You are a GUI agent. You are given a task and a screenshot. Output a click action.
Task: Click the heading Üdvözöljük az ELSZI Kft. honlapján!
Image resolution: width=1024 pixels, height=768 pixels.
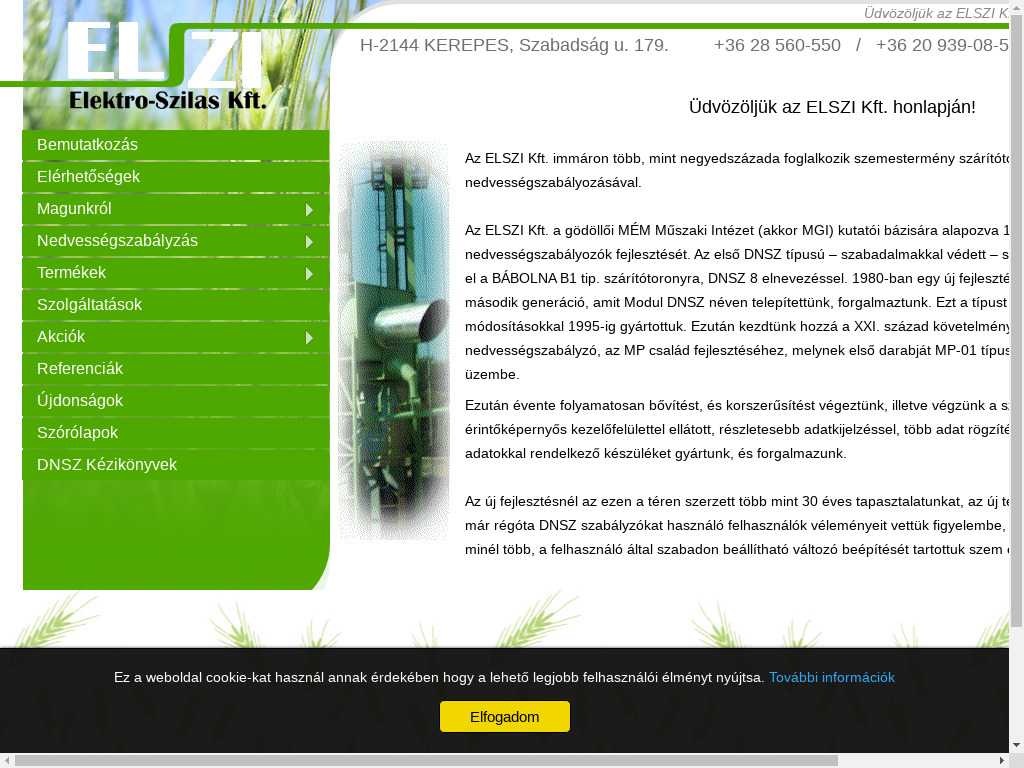coord(832,107)
